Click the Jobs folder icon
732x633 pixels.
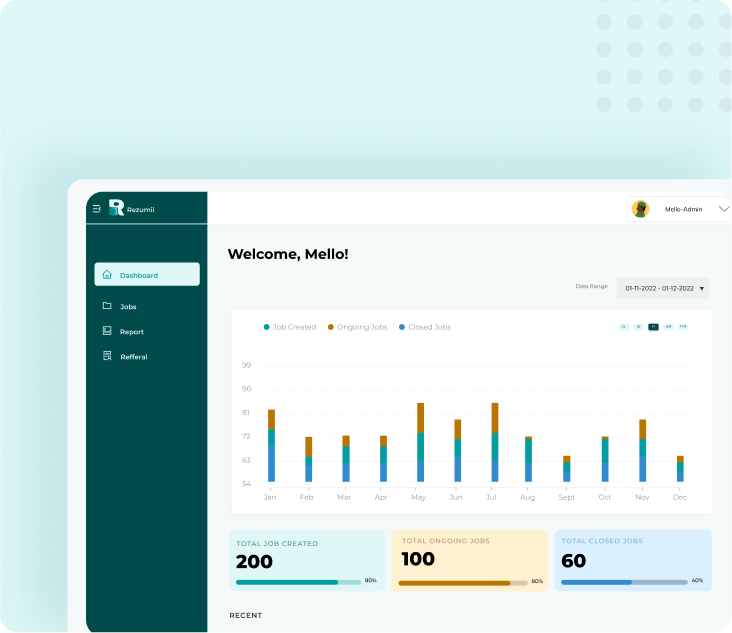coord(107,306)
